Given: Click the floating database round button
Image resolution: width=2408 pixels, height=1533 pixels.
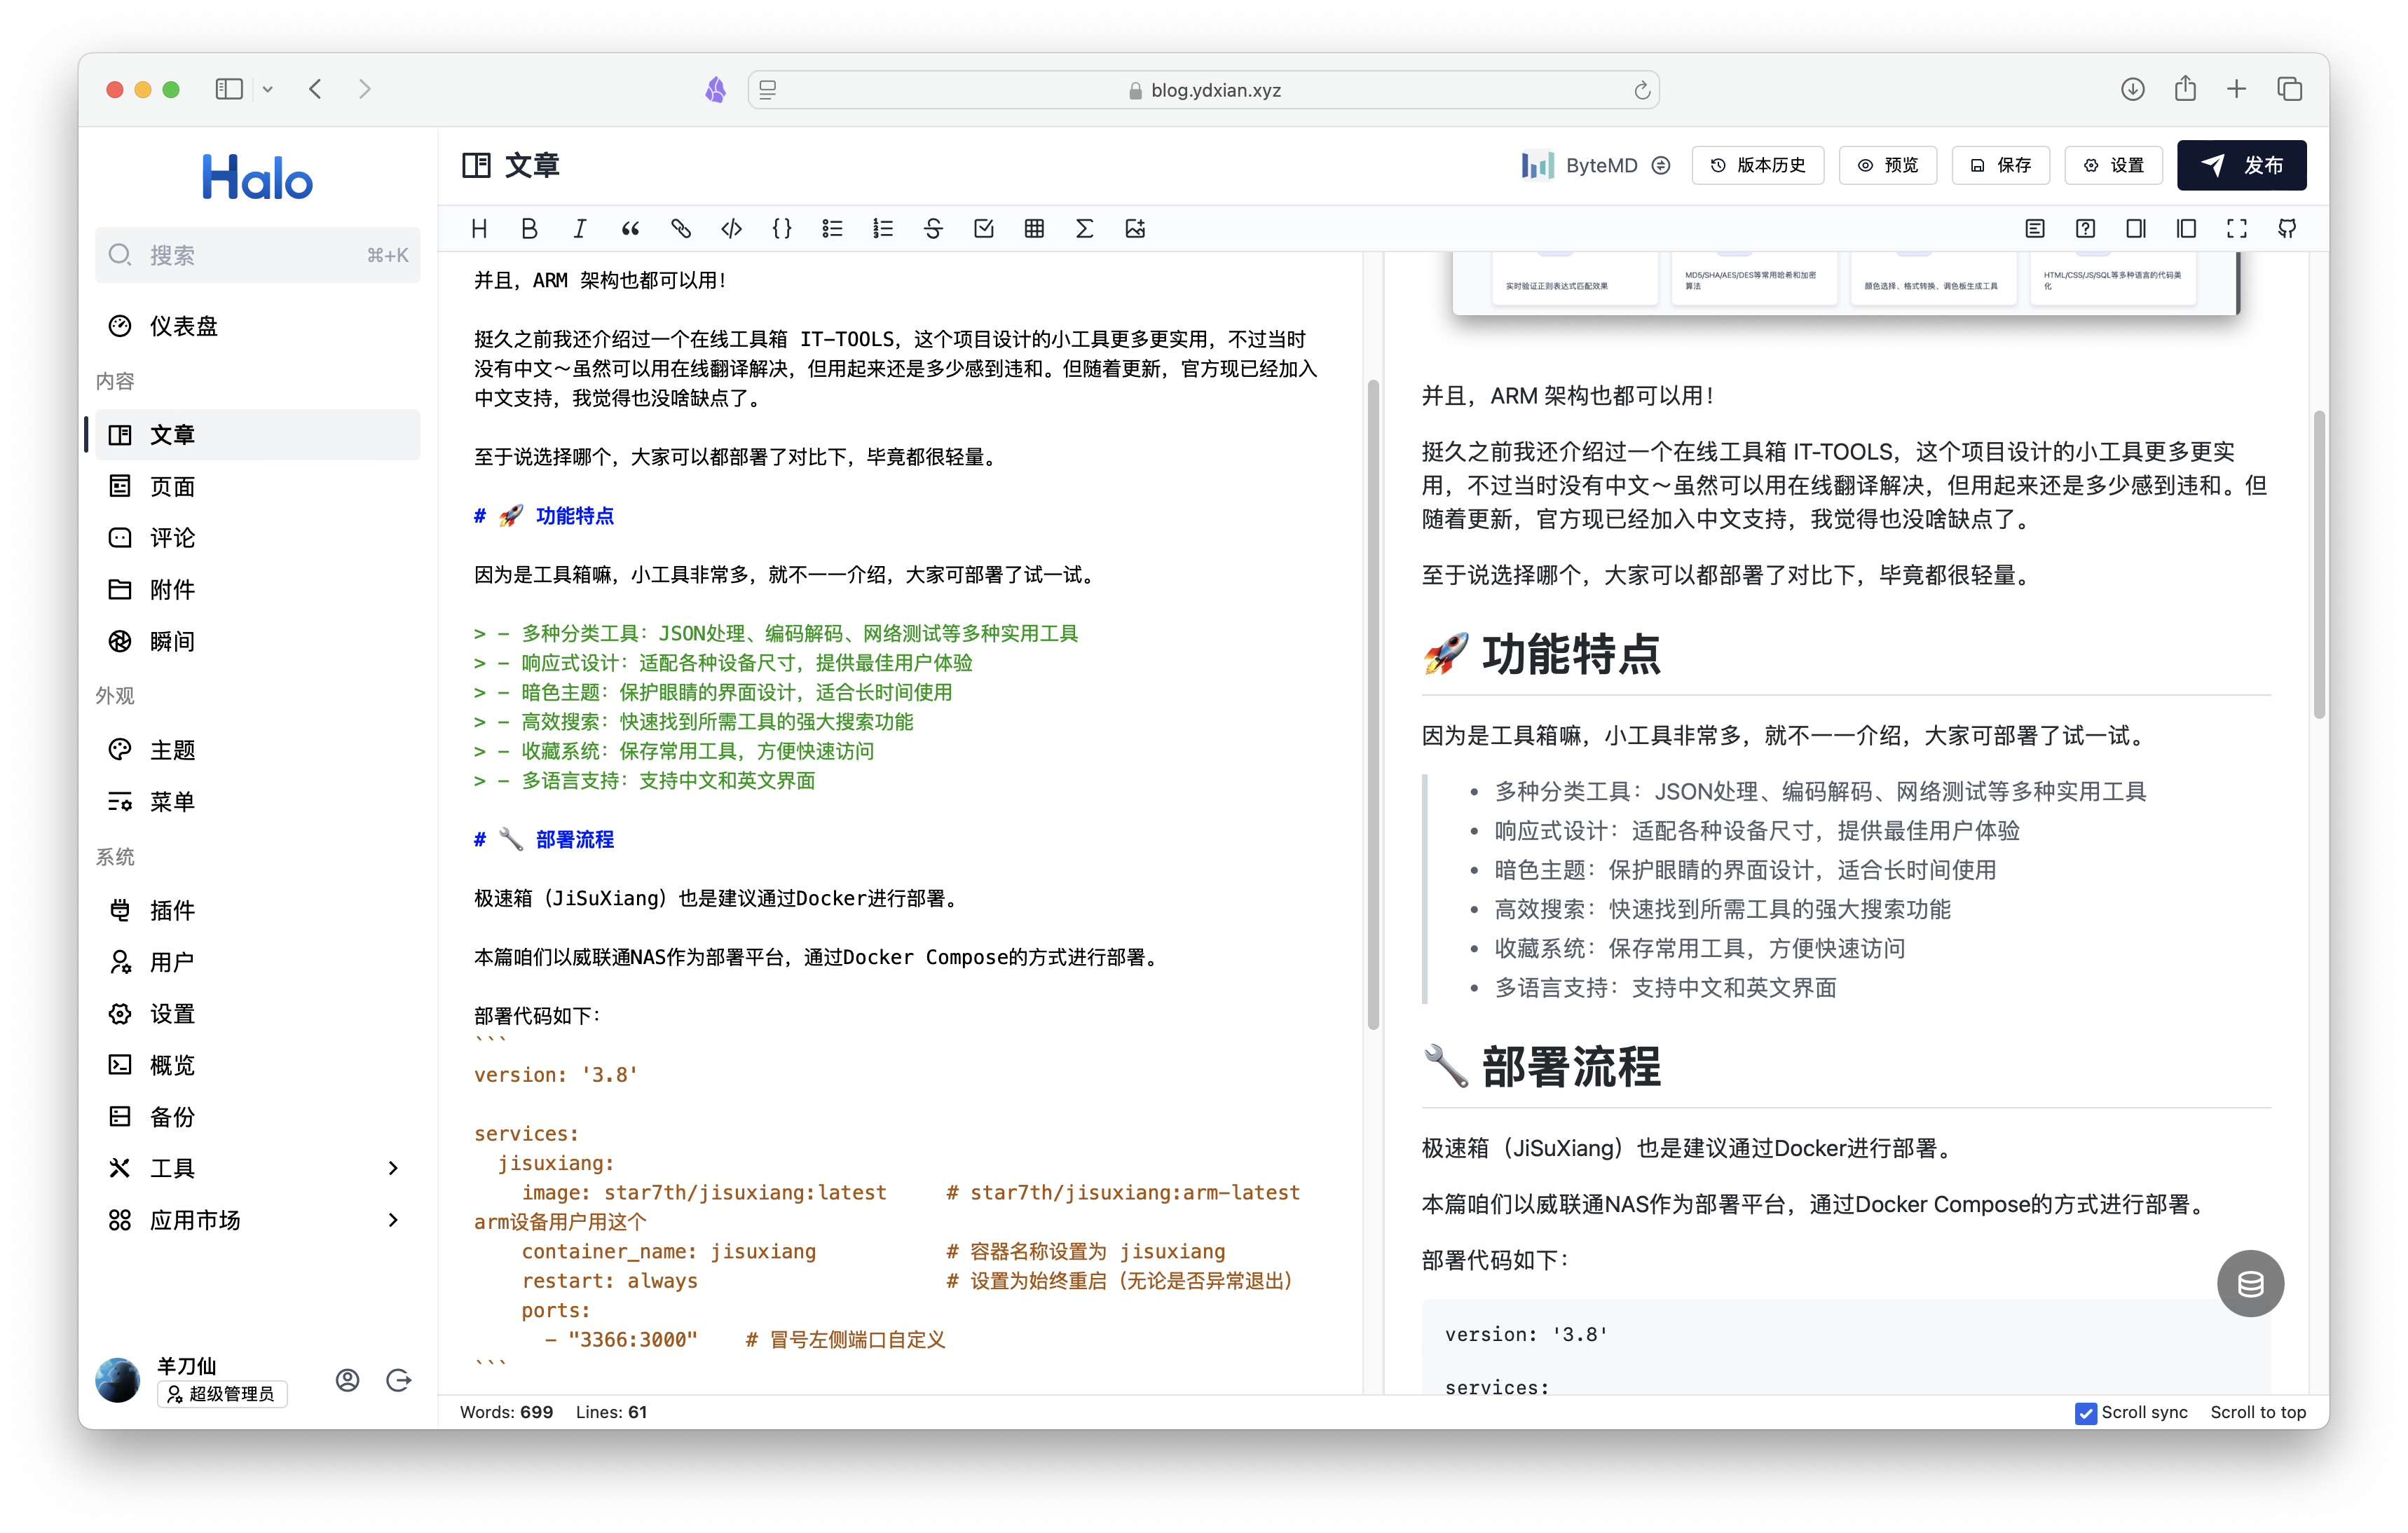Looking at the screenshot, I should click(x=2250, y=1284).
